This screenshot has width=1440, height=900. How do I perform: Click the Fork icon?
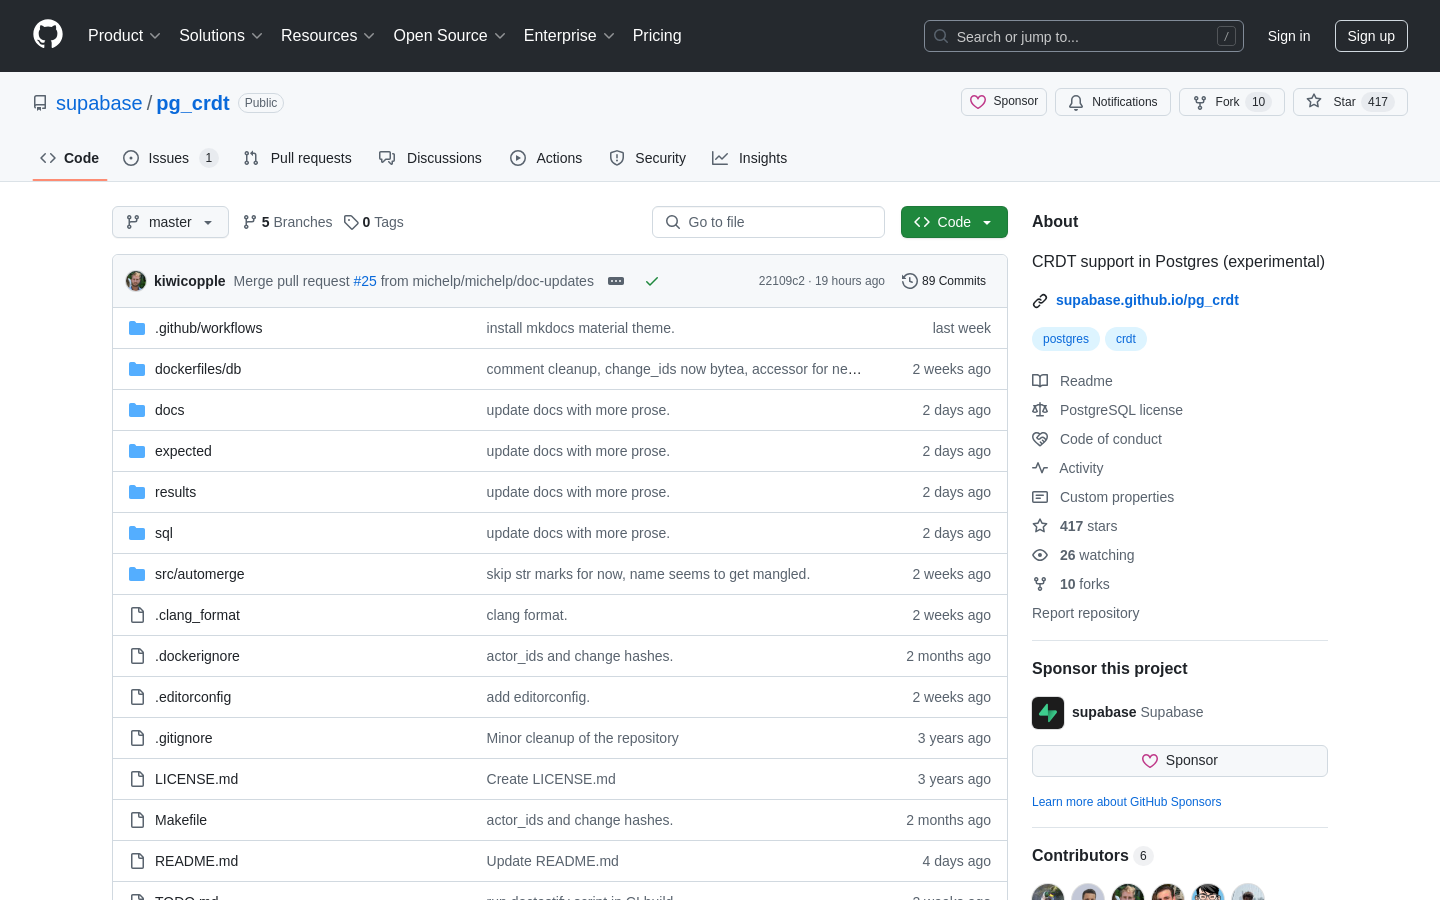coord(1200,102)
